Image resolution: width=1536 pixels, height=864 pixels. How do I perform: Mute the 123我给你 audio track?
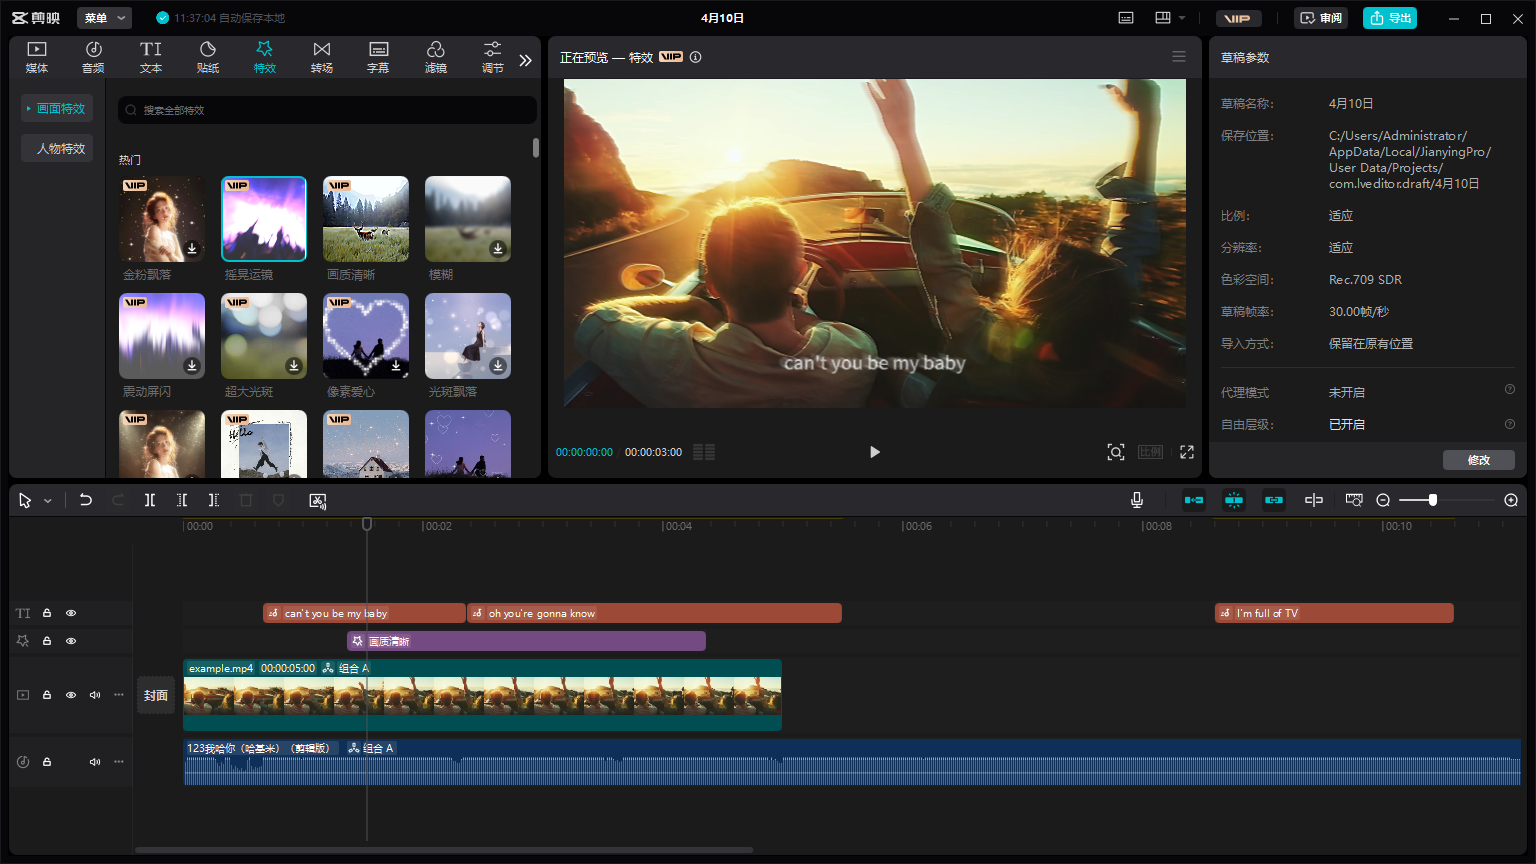point(94,761)
